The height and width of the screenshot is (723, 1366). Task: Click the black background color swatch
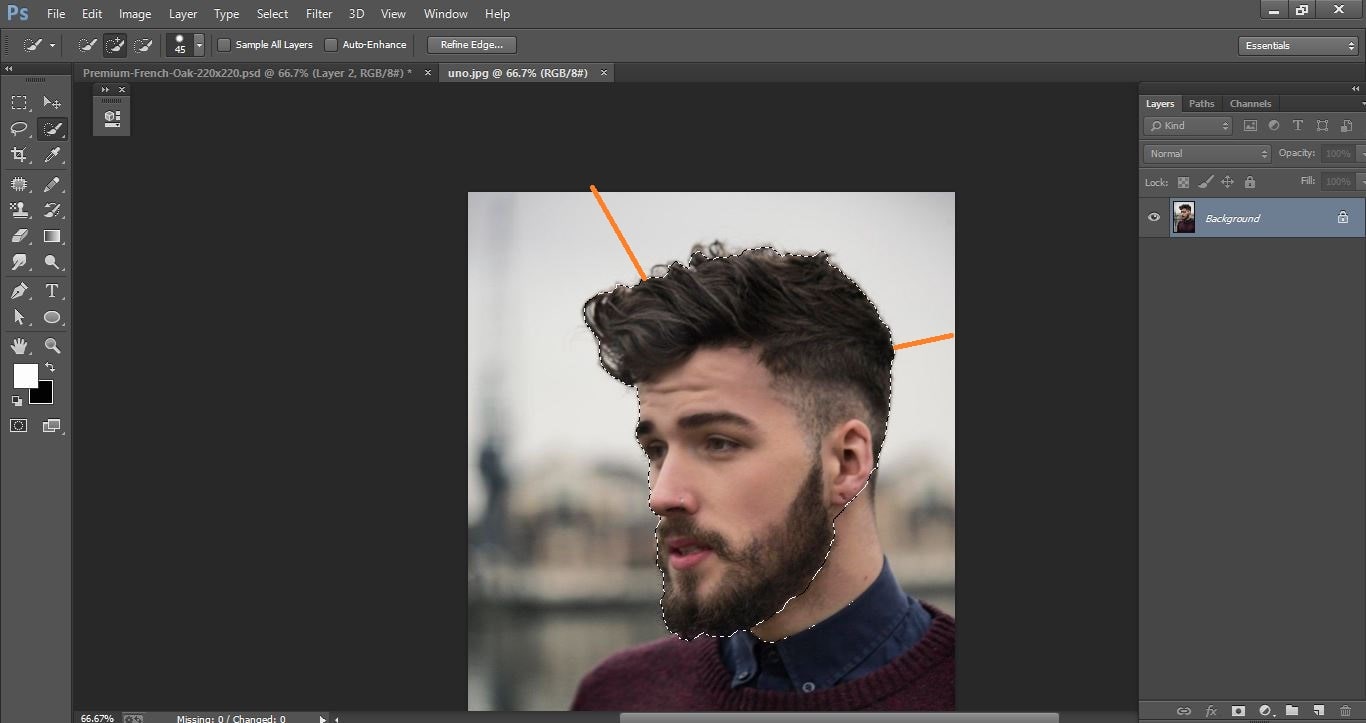tap(40, 393)
